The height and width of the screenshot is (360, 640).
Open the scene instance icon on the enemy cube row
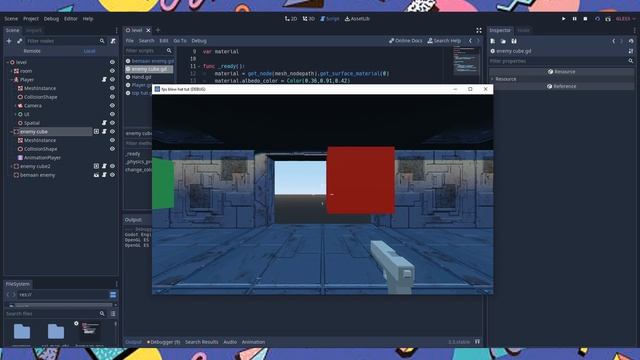pos(96,131)
